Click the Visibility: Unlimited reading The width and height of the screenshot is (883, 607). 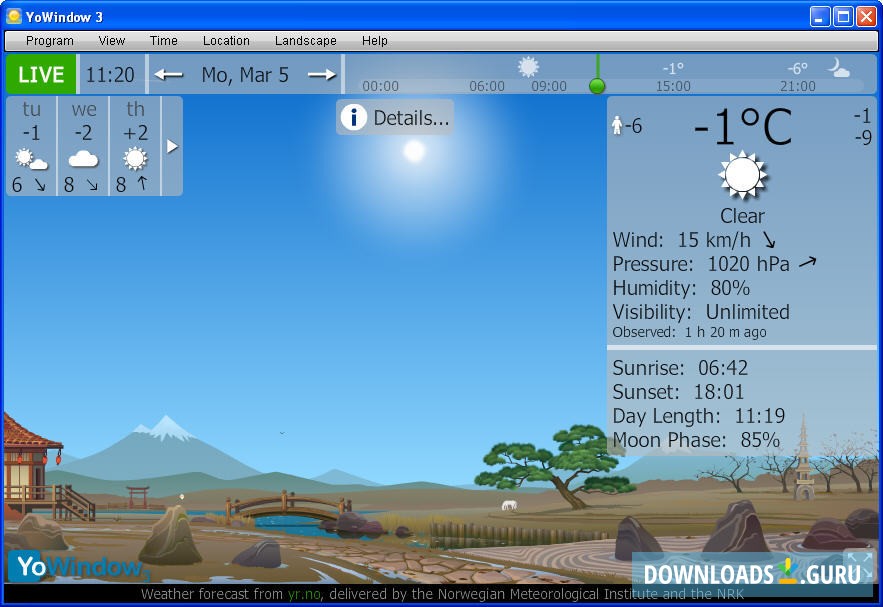point(701,312)
